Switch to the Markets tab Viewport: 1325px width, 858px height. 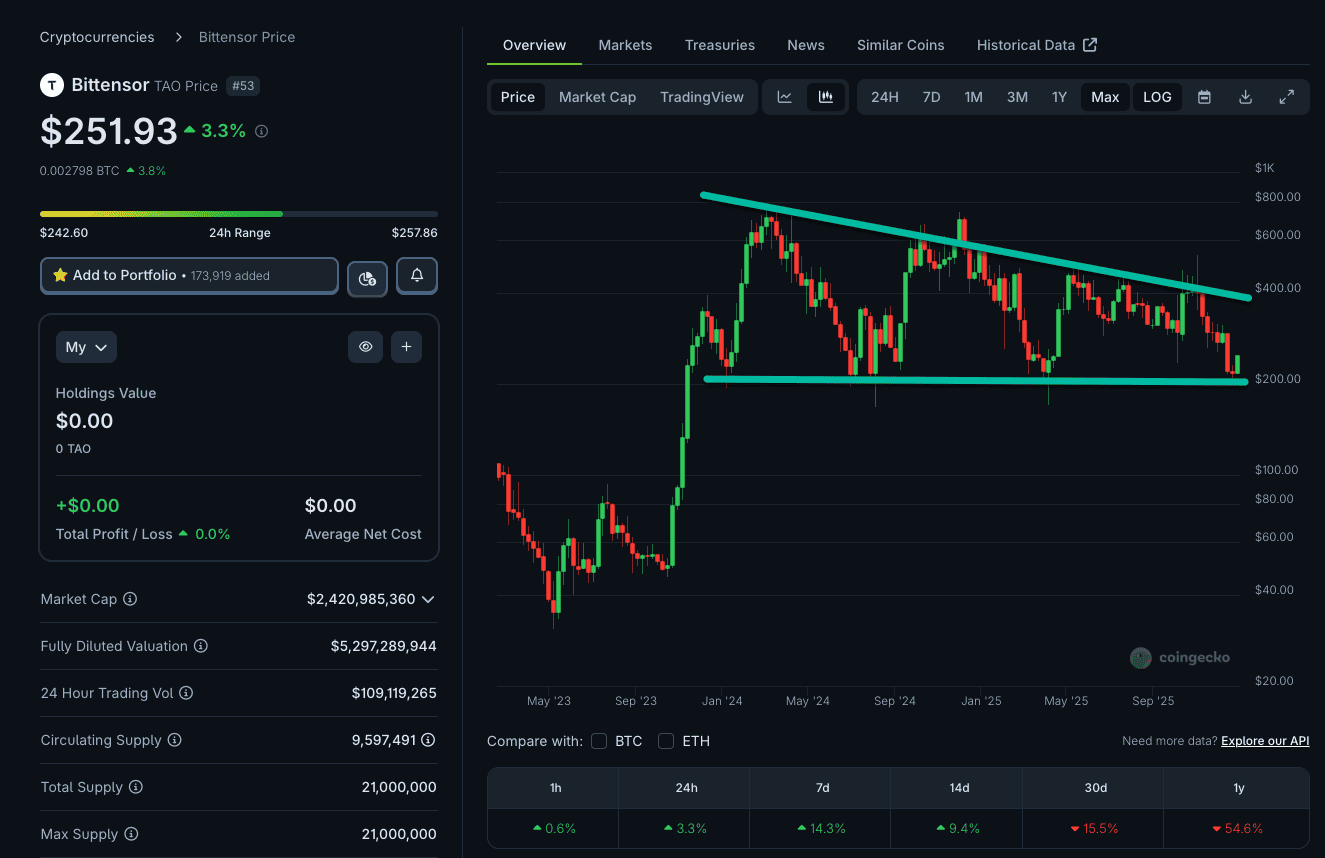point(625,45)
